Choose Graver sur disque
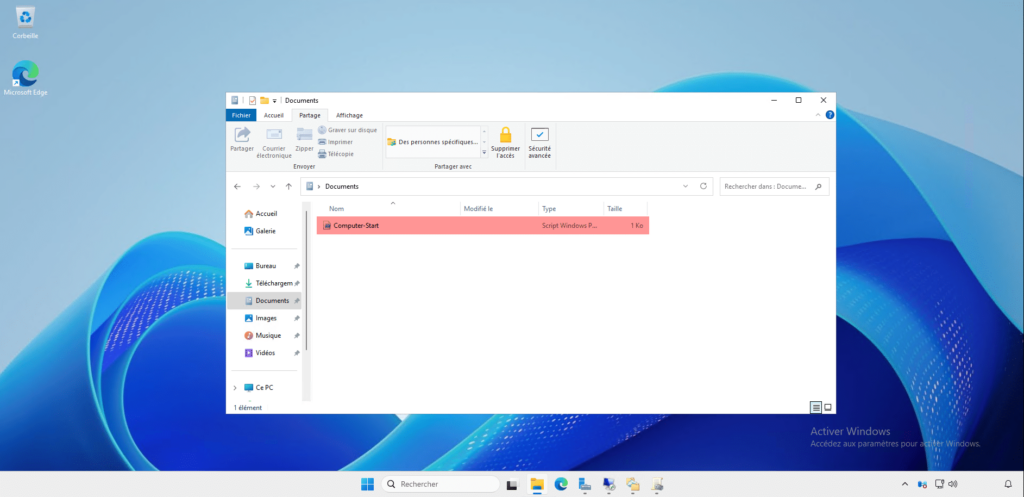 347,130
